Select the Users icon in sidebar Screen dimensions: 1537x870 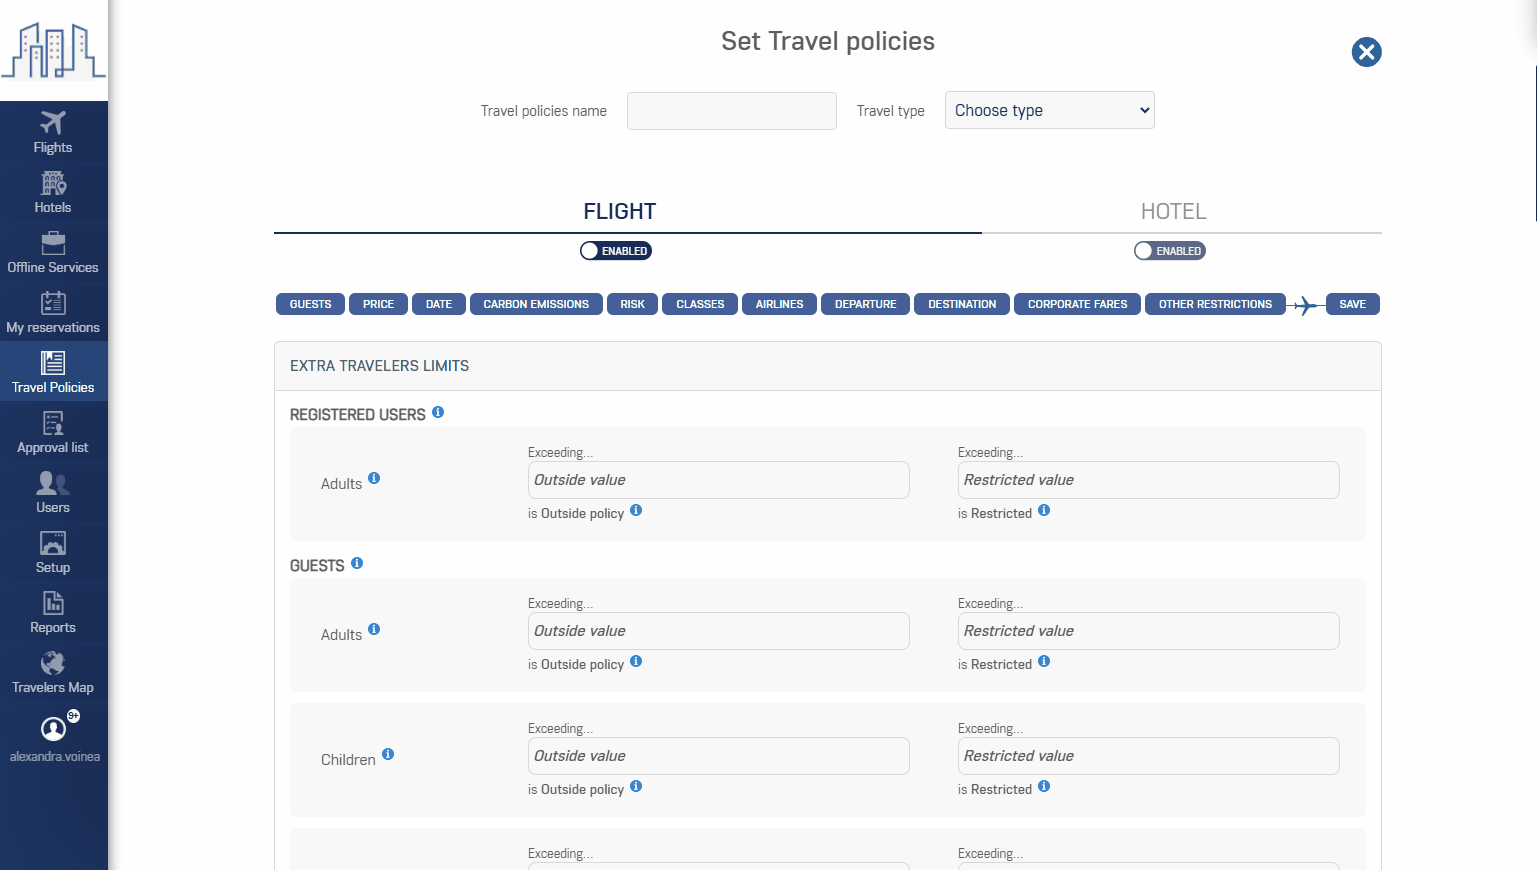(53, 492)
